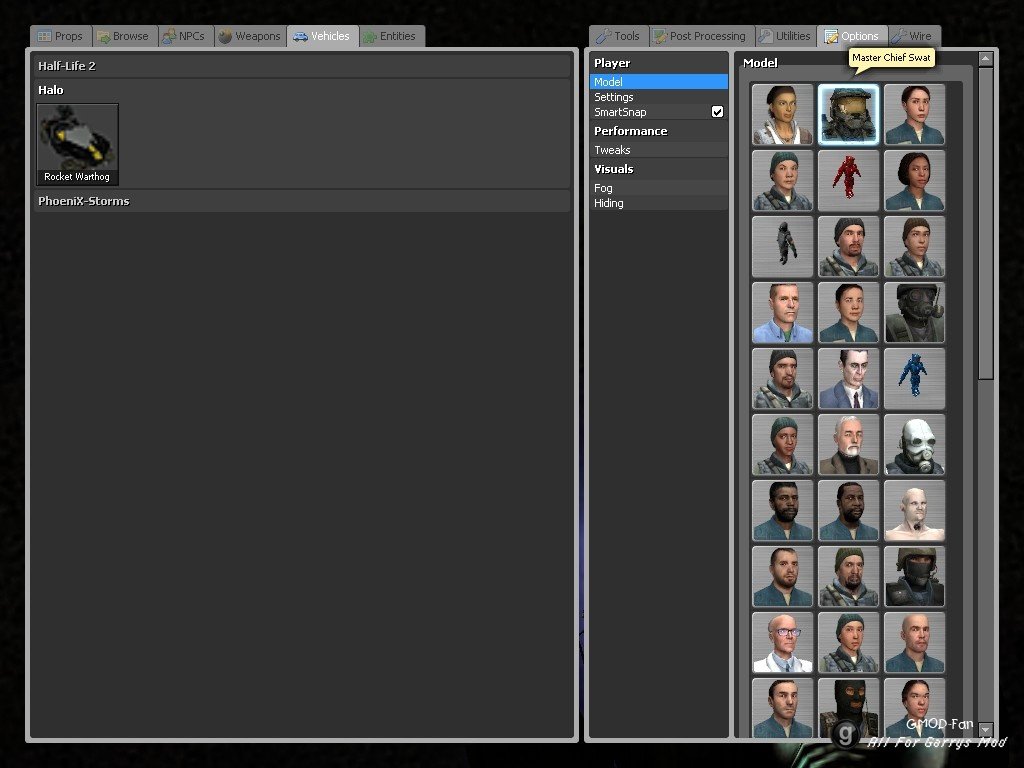Choose Barney in the blue shirt
The height and width of the screenshot is (768, 1024).
(x=782, y=312)
